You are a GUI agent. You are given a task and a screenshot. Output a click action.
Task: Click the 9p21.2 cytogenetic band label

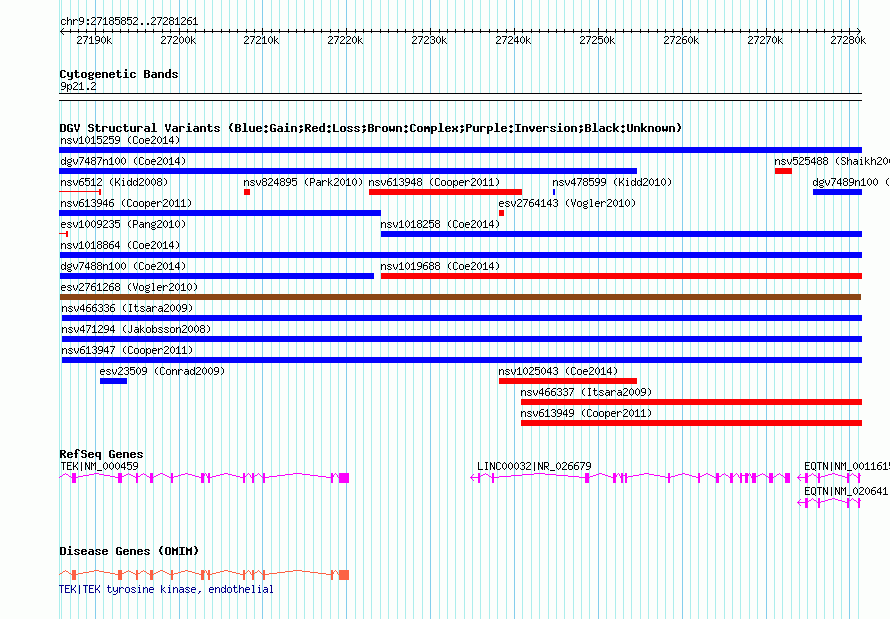78,86
